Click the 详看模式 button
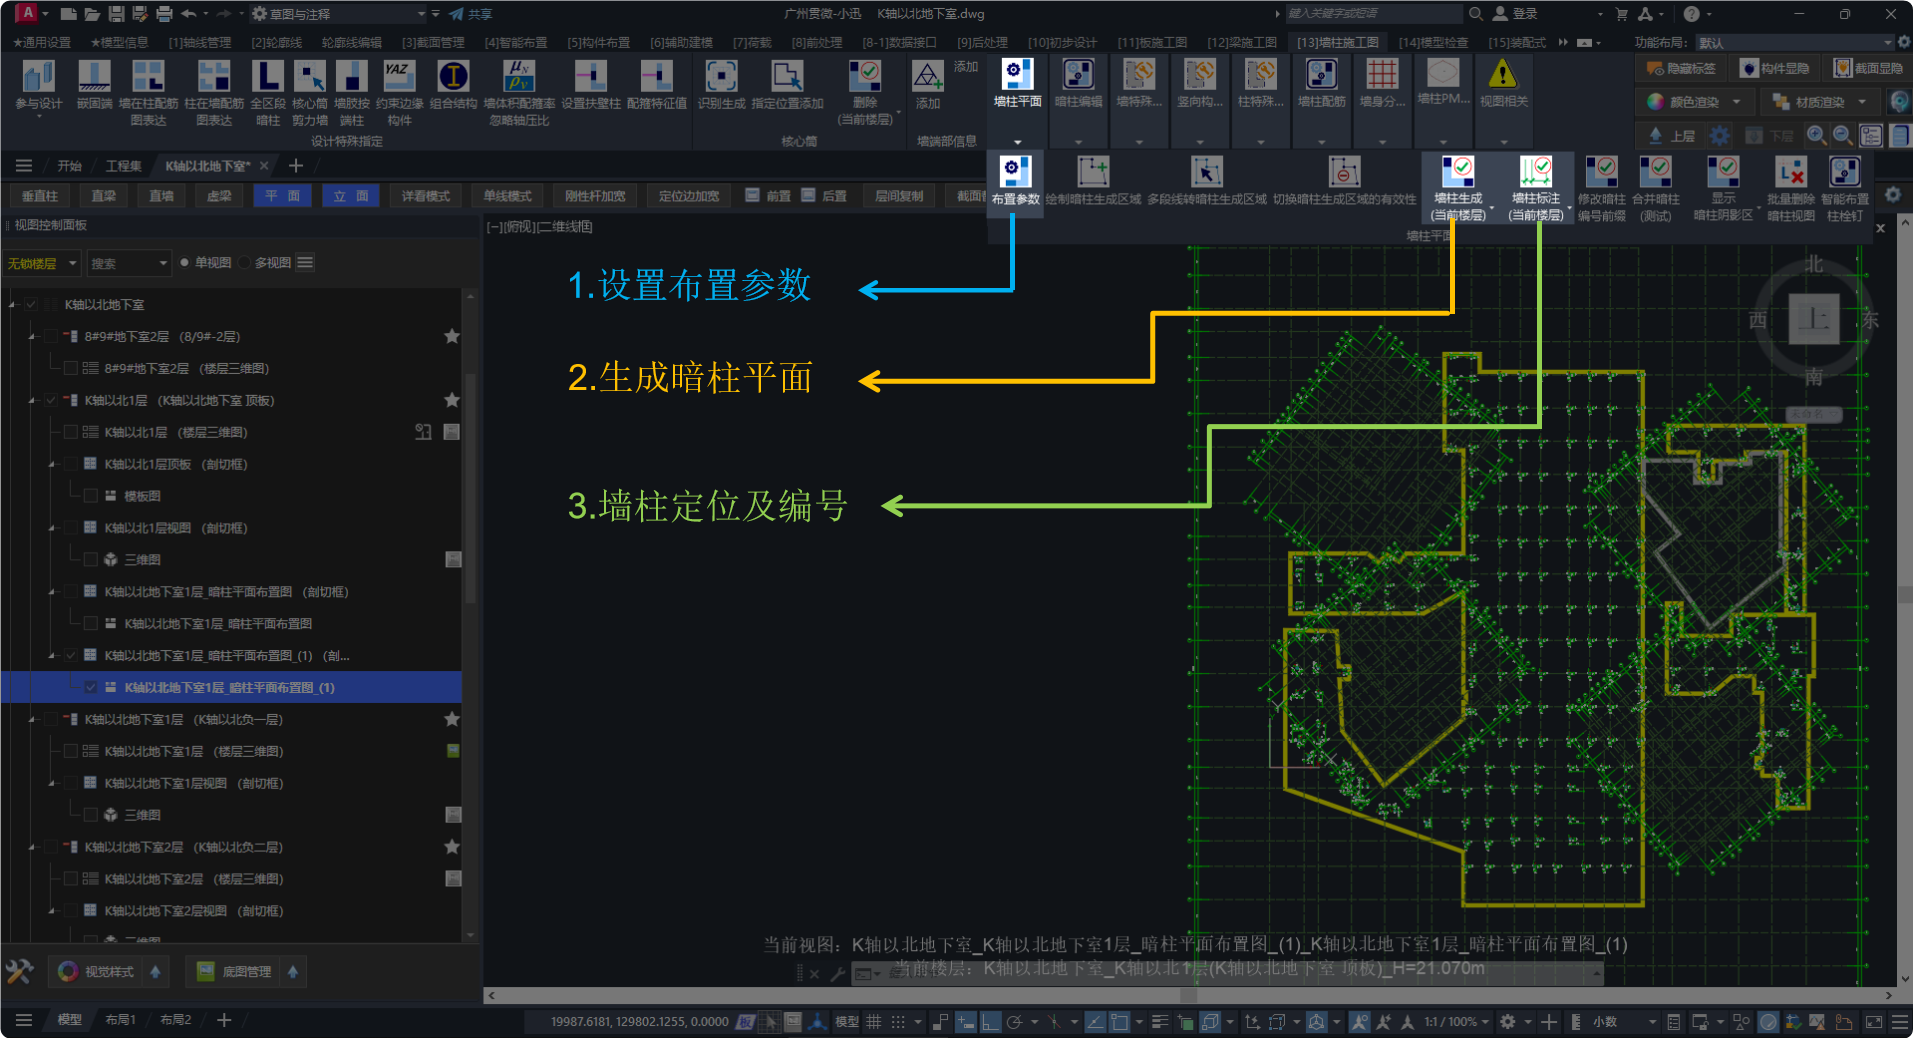 (425, 196)
